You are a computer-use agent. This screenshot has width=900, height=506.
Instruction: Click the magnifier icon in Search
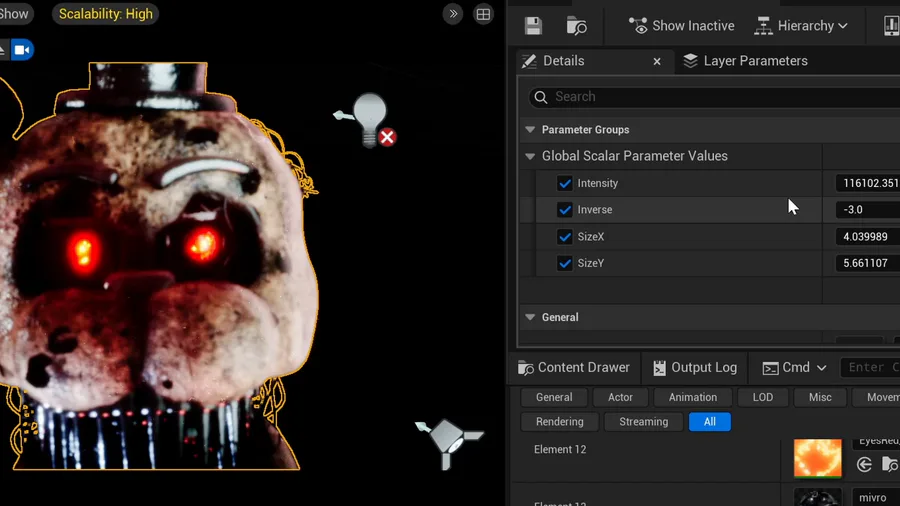(x=541, y=97)
